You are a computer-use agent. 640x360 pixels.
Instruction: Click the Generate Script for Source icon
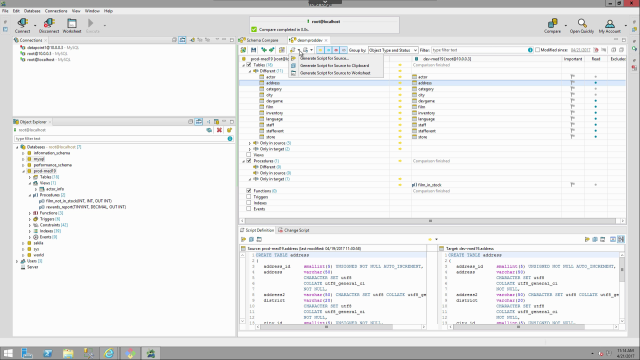tap(293, 50)
